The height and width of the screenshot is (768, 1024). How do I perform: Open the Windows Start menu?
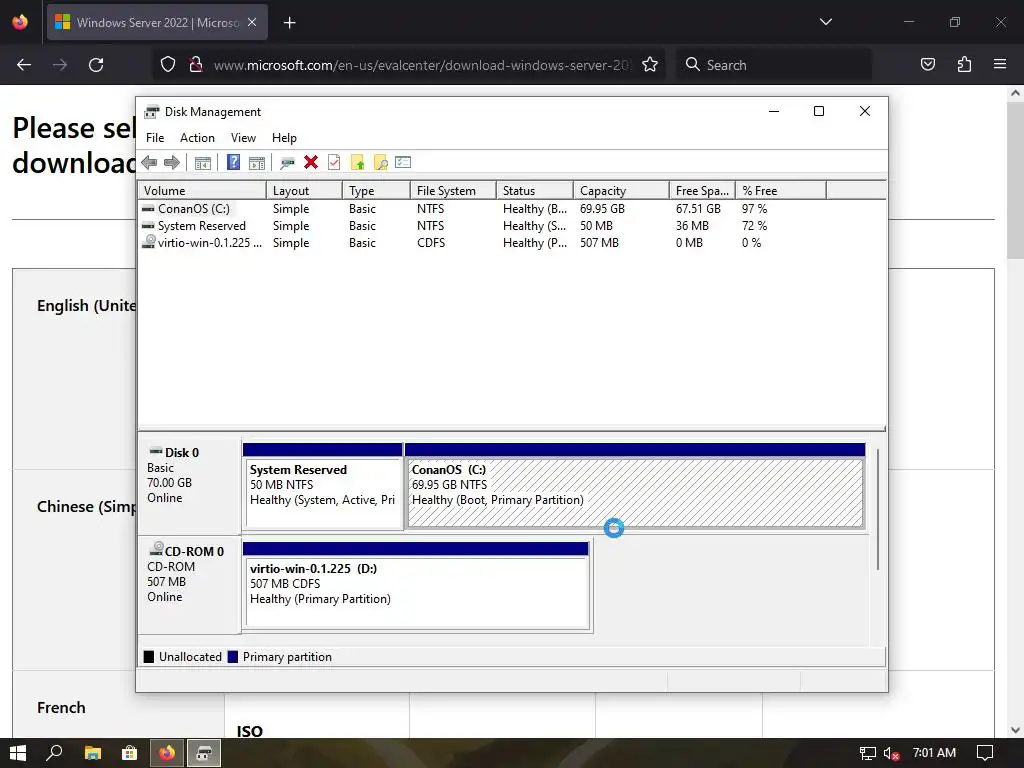coord(18,753)
